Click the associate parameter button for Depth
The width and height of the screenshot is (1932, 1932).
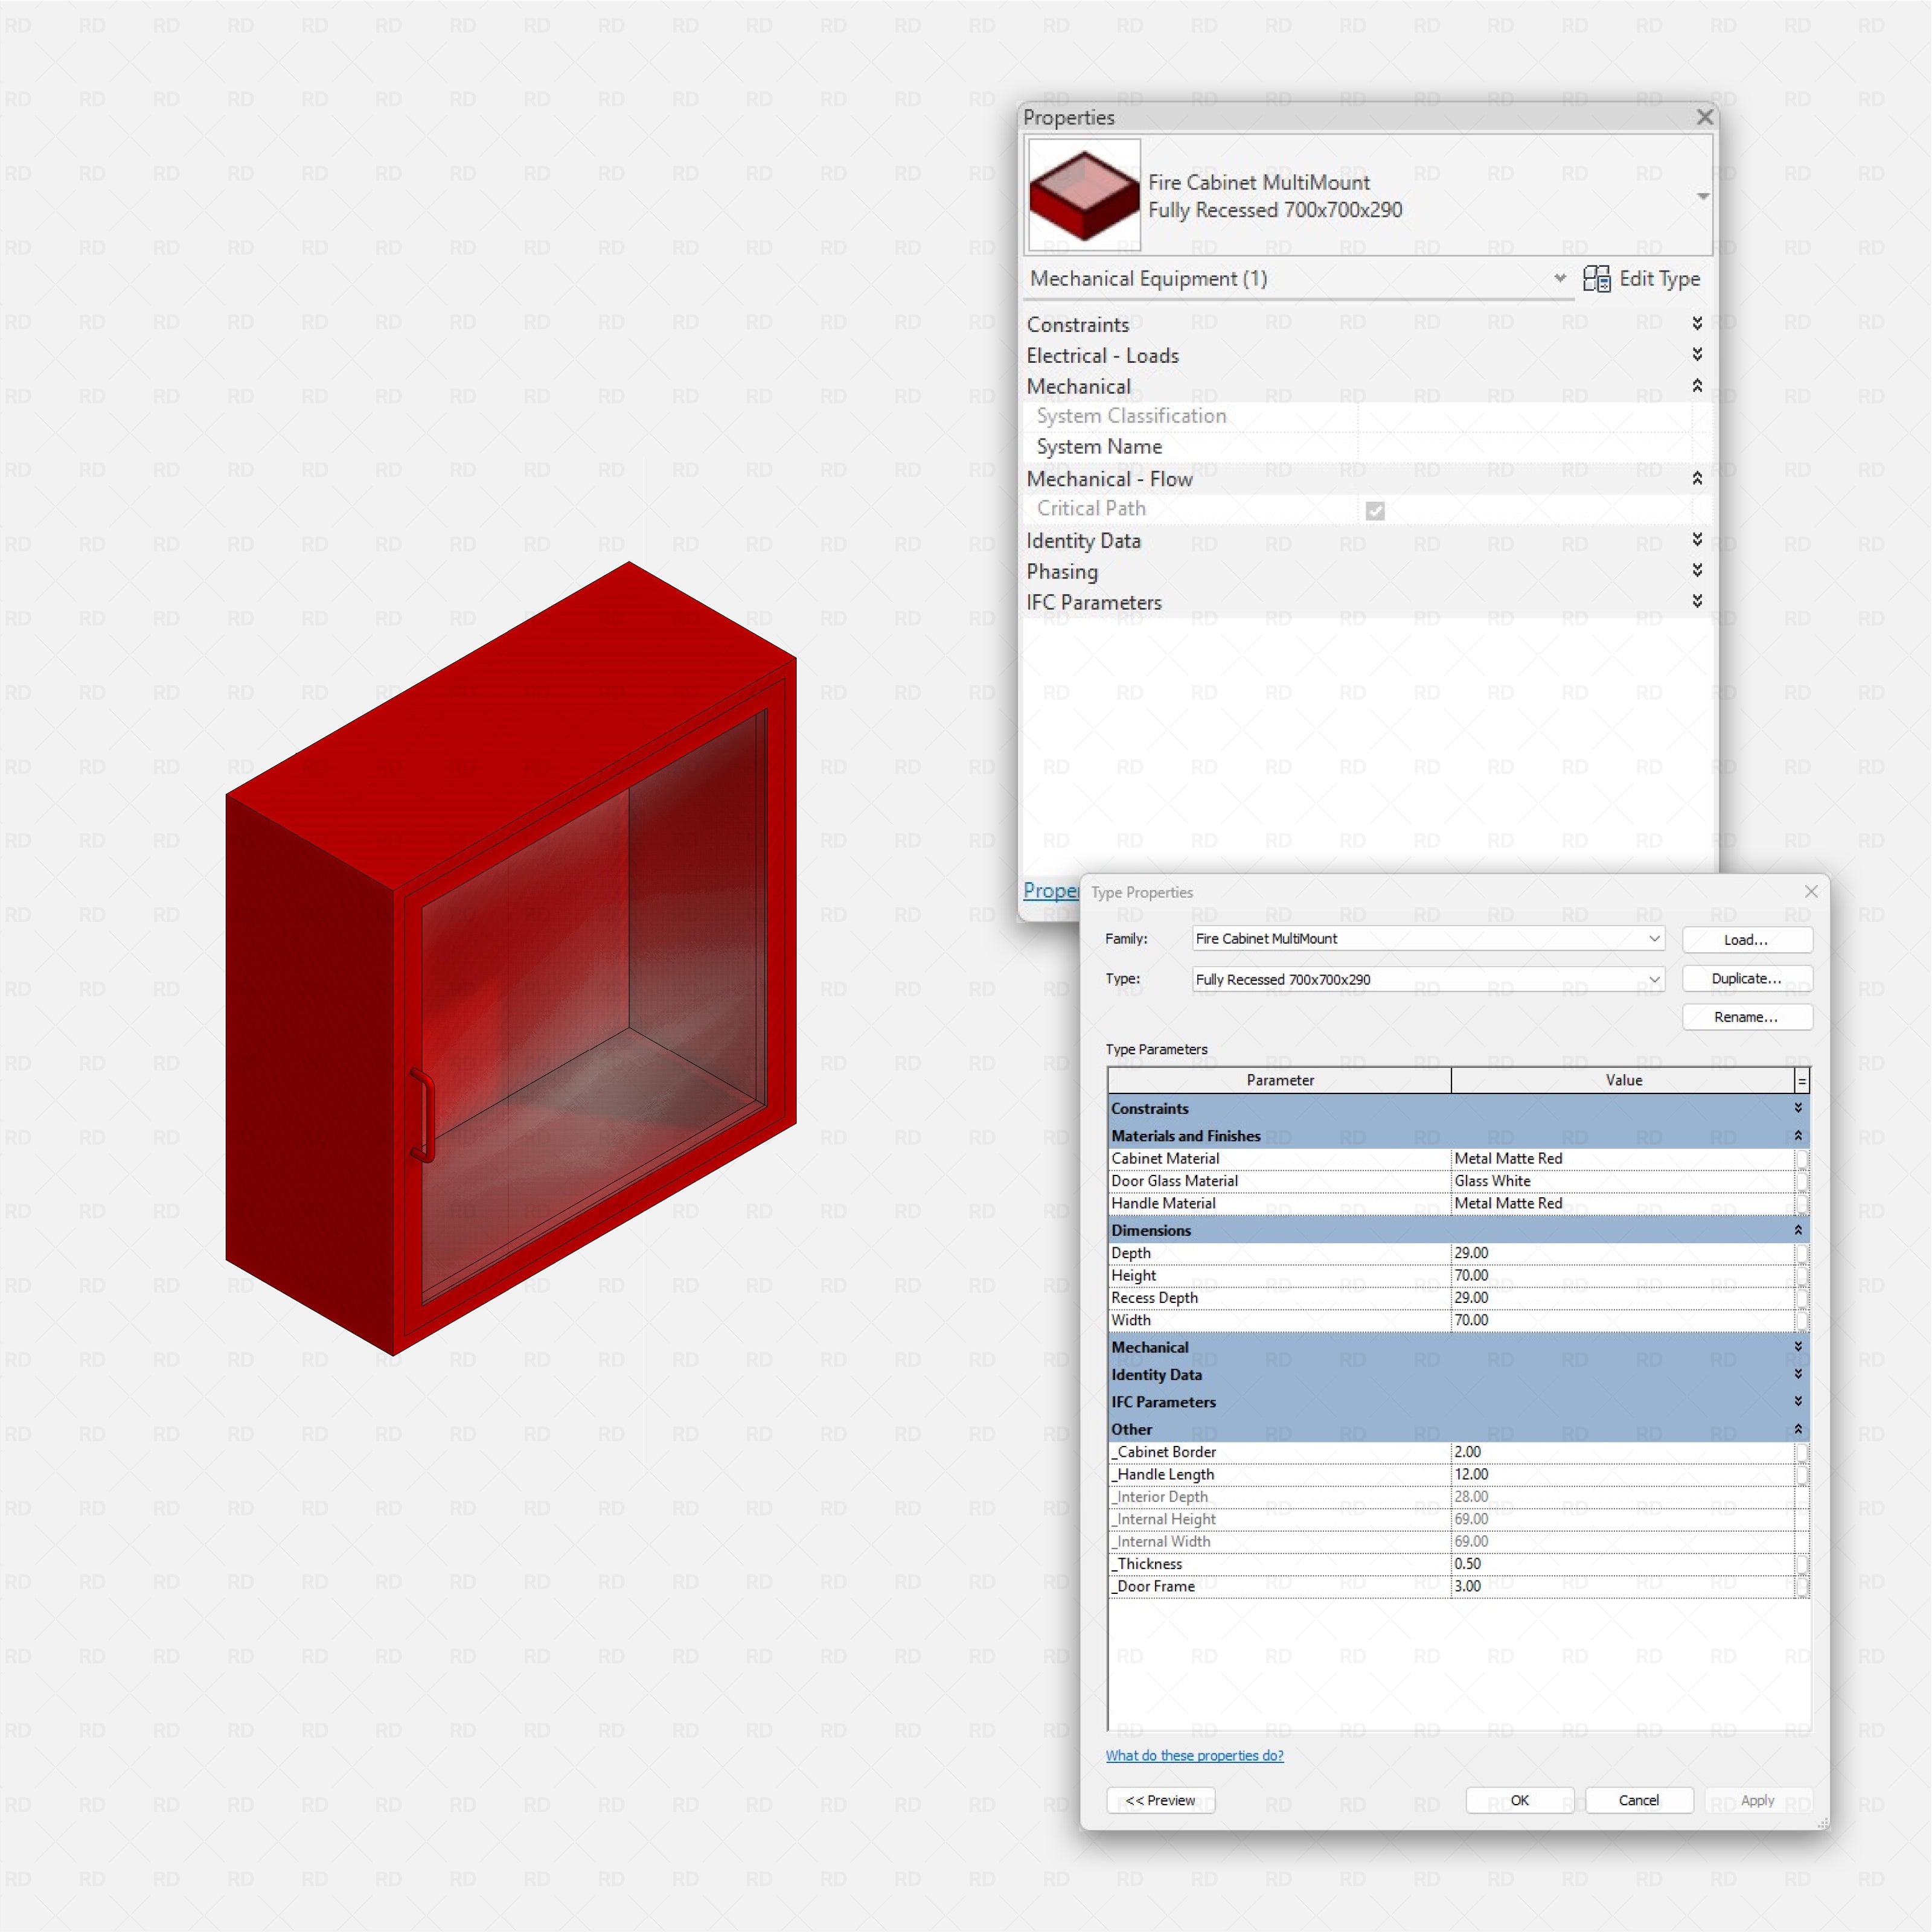1802,1253
